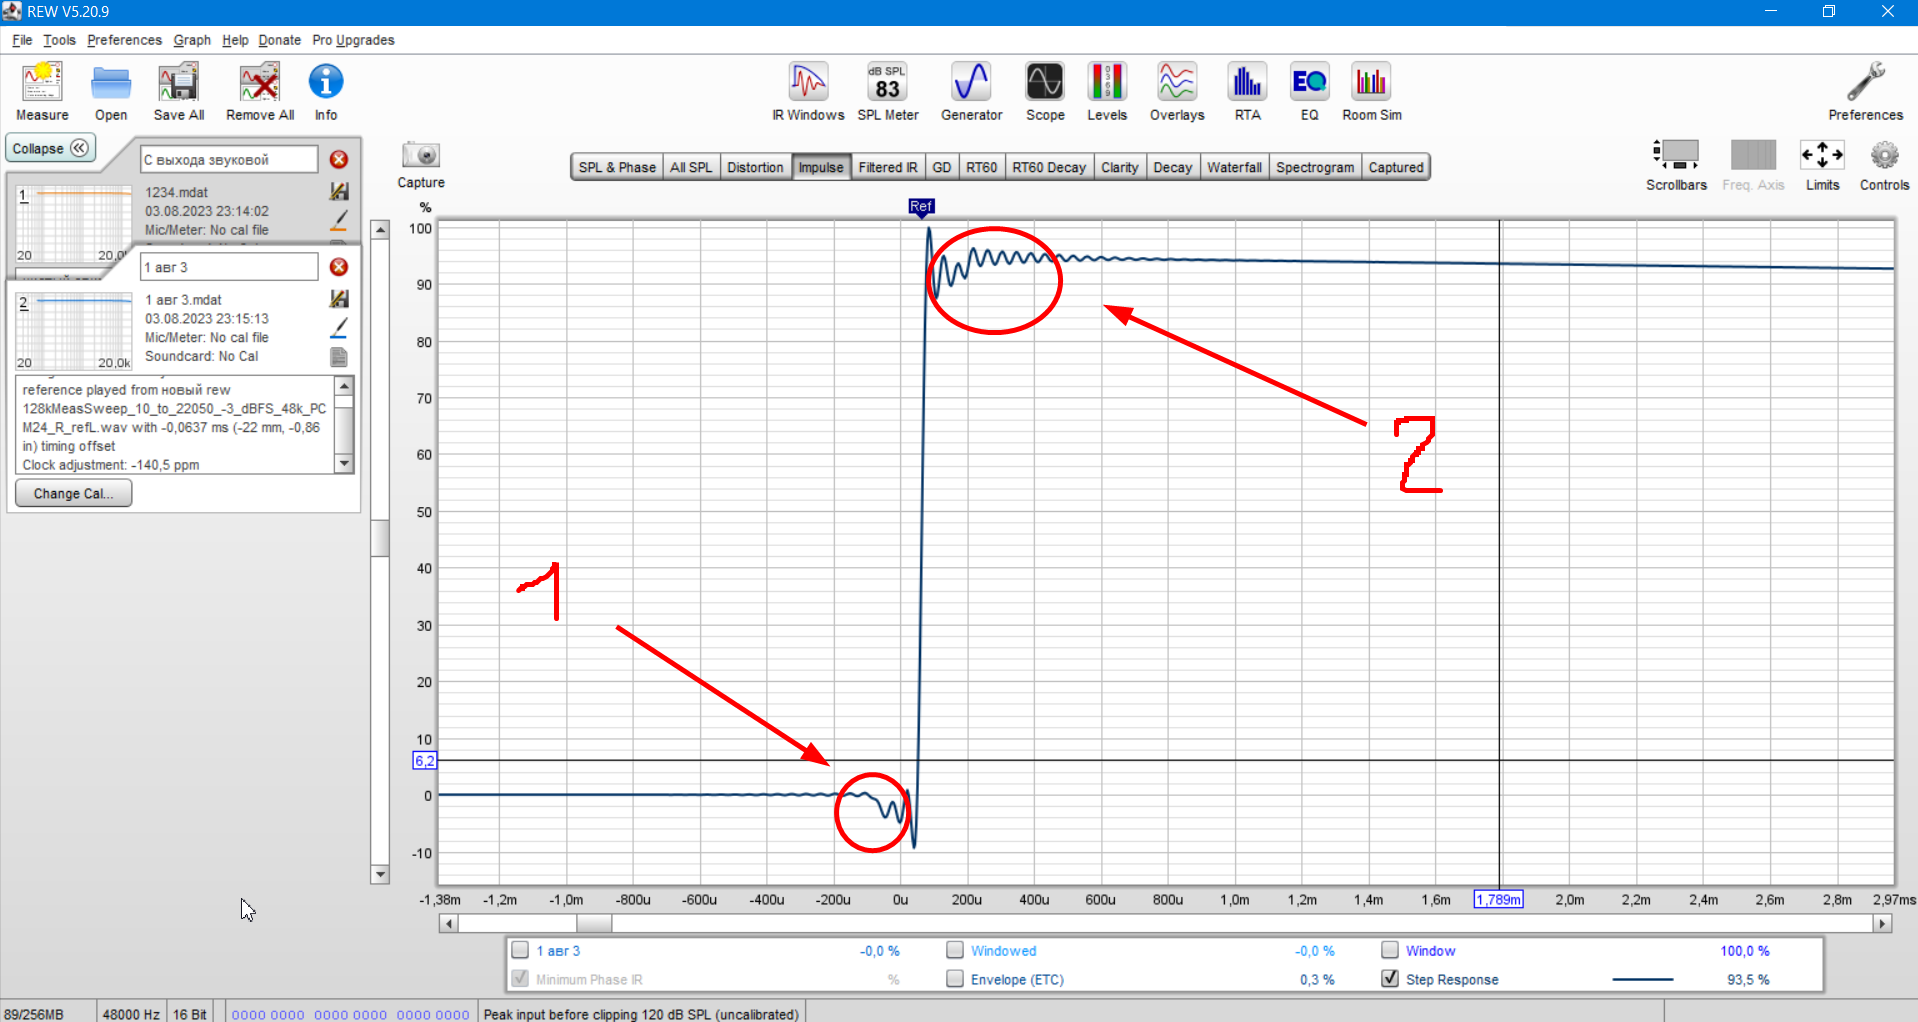Open the IR Windows tool
This screenshot has height=1022, width=1918.
pos(808,82)
